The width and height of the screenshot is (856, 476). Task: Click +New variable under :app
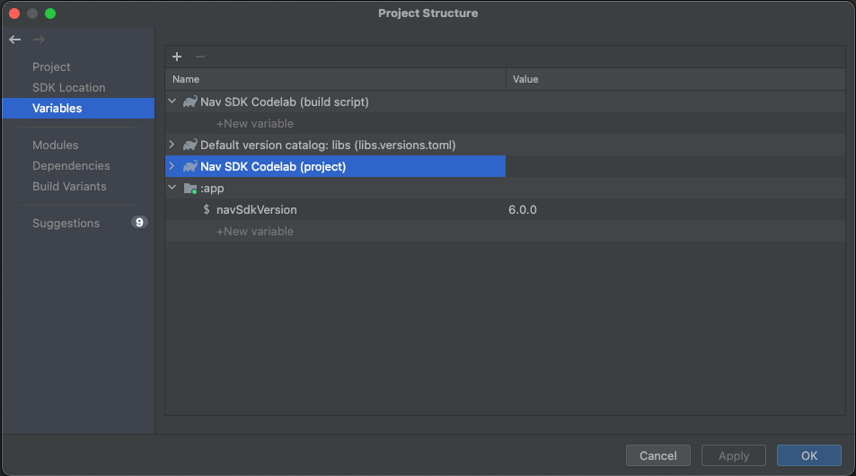point(255,232)
